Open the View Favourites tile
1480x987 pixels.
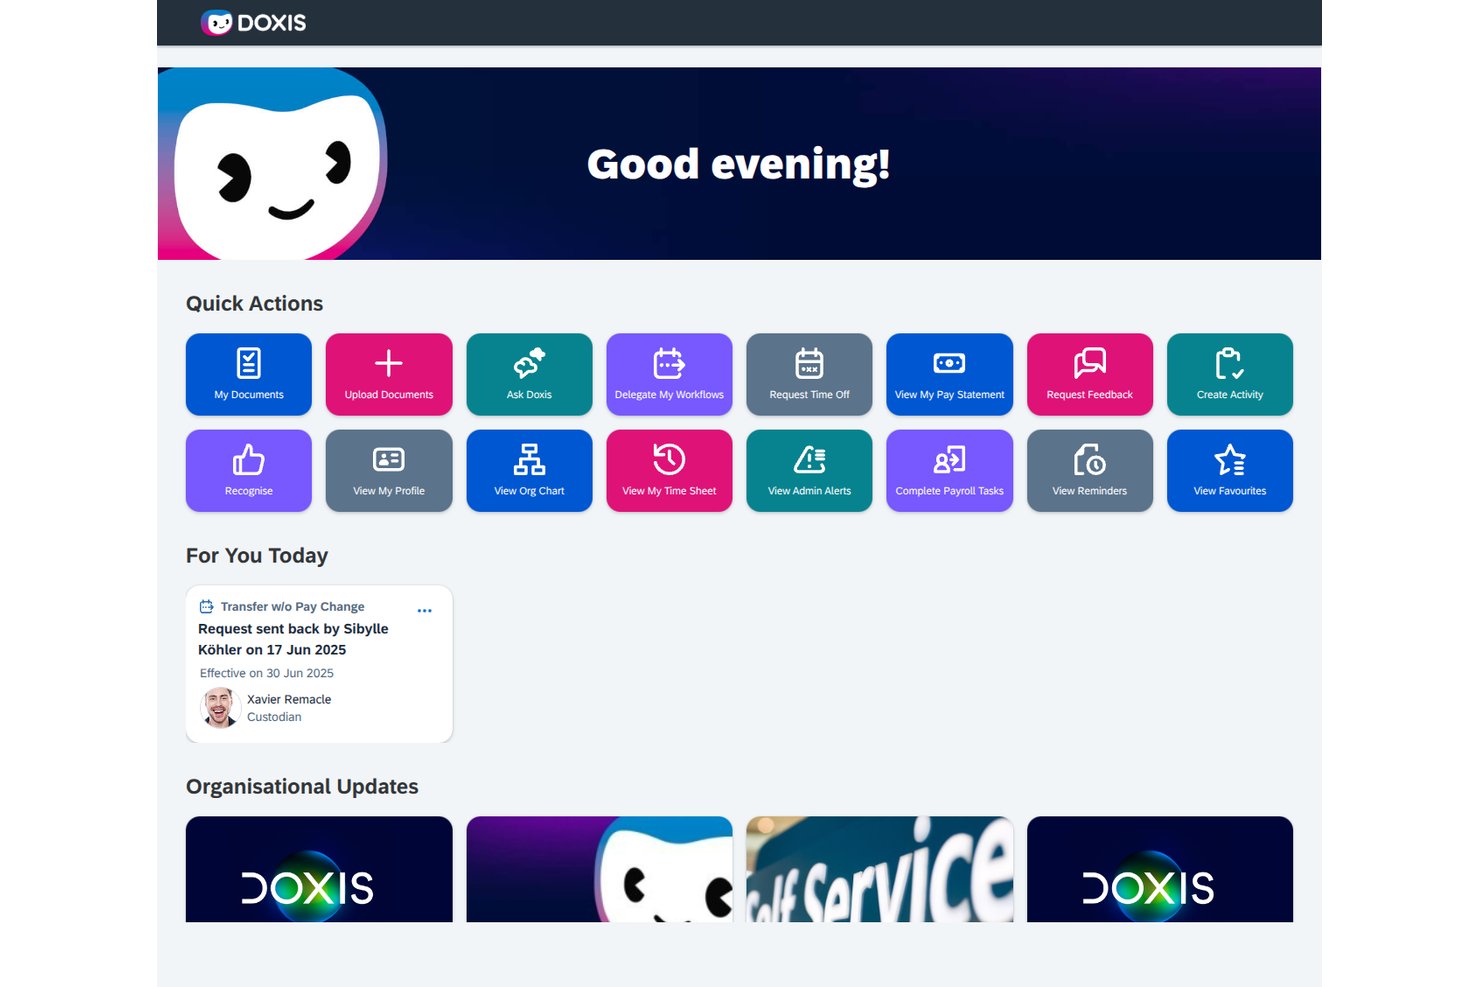(1230, 471)
